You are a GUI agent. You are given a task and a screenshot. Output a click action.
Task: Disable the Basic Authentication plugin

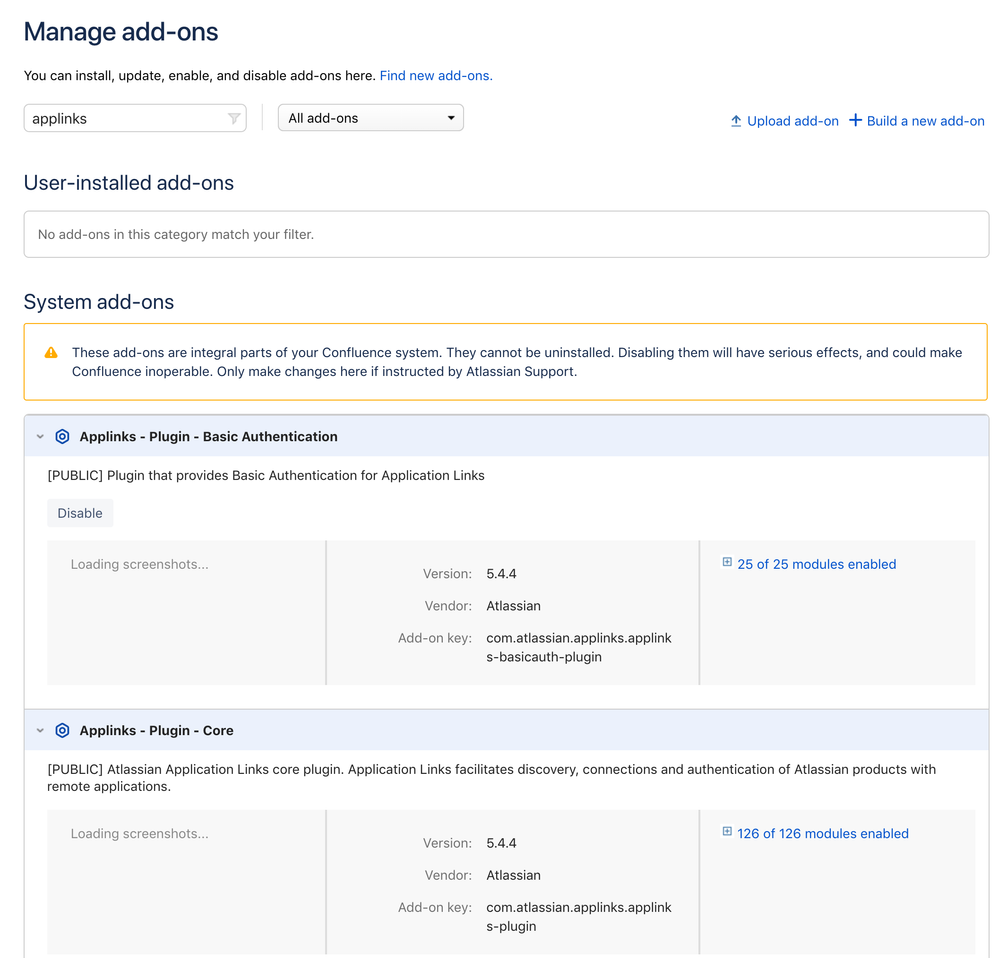(80, 513)
